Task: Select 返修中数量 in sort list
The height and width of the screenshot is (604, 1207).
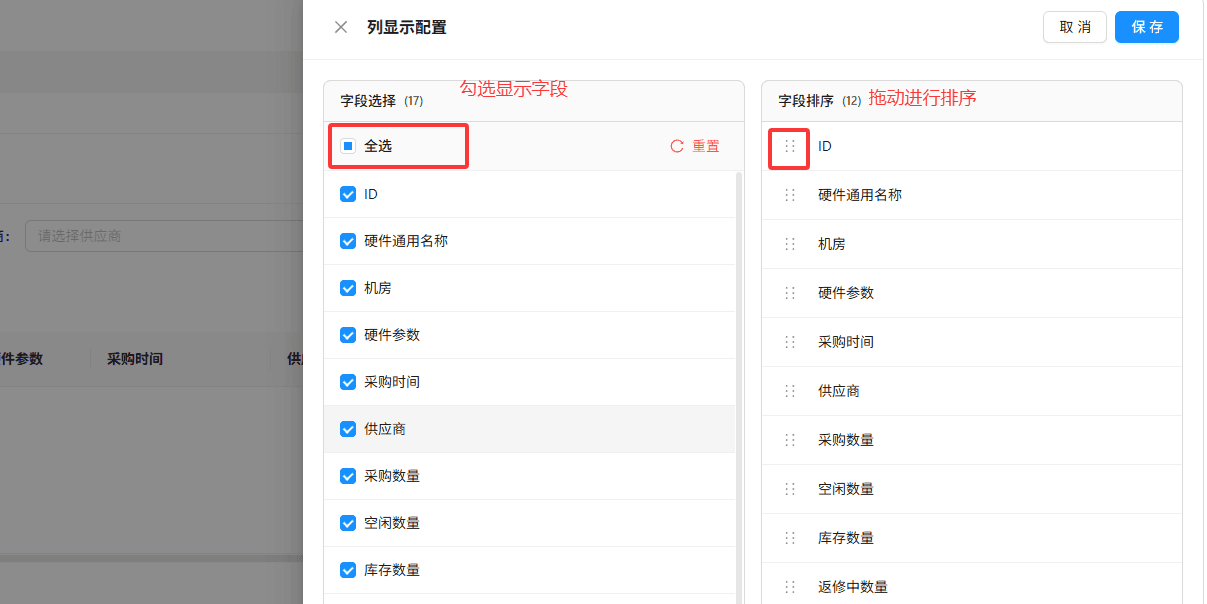Action: click(x=853, y=587)
